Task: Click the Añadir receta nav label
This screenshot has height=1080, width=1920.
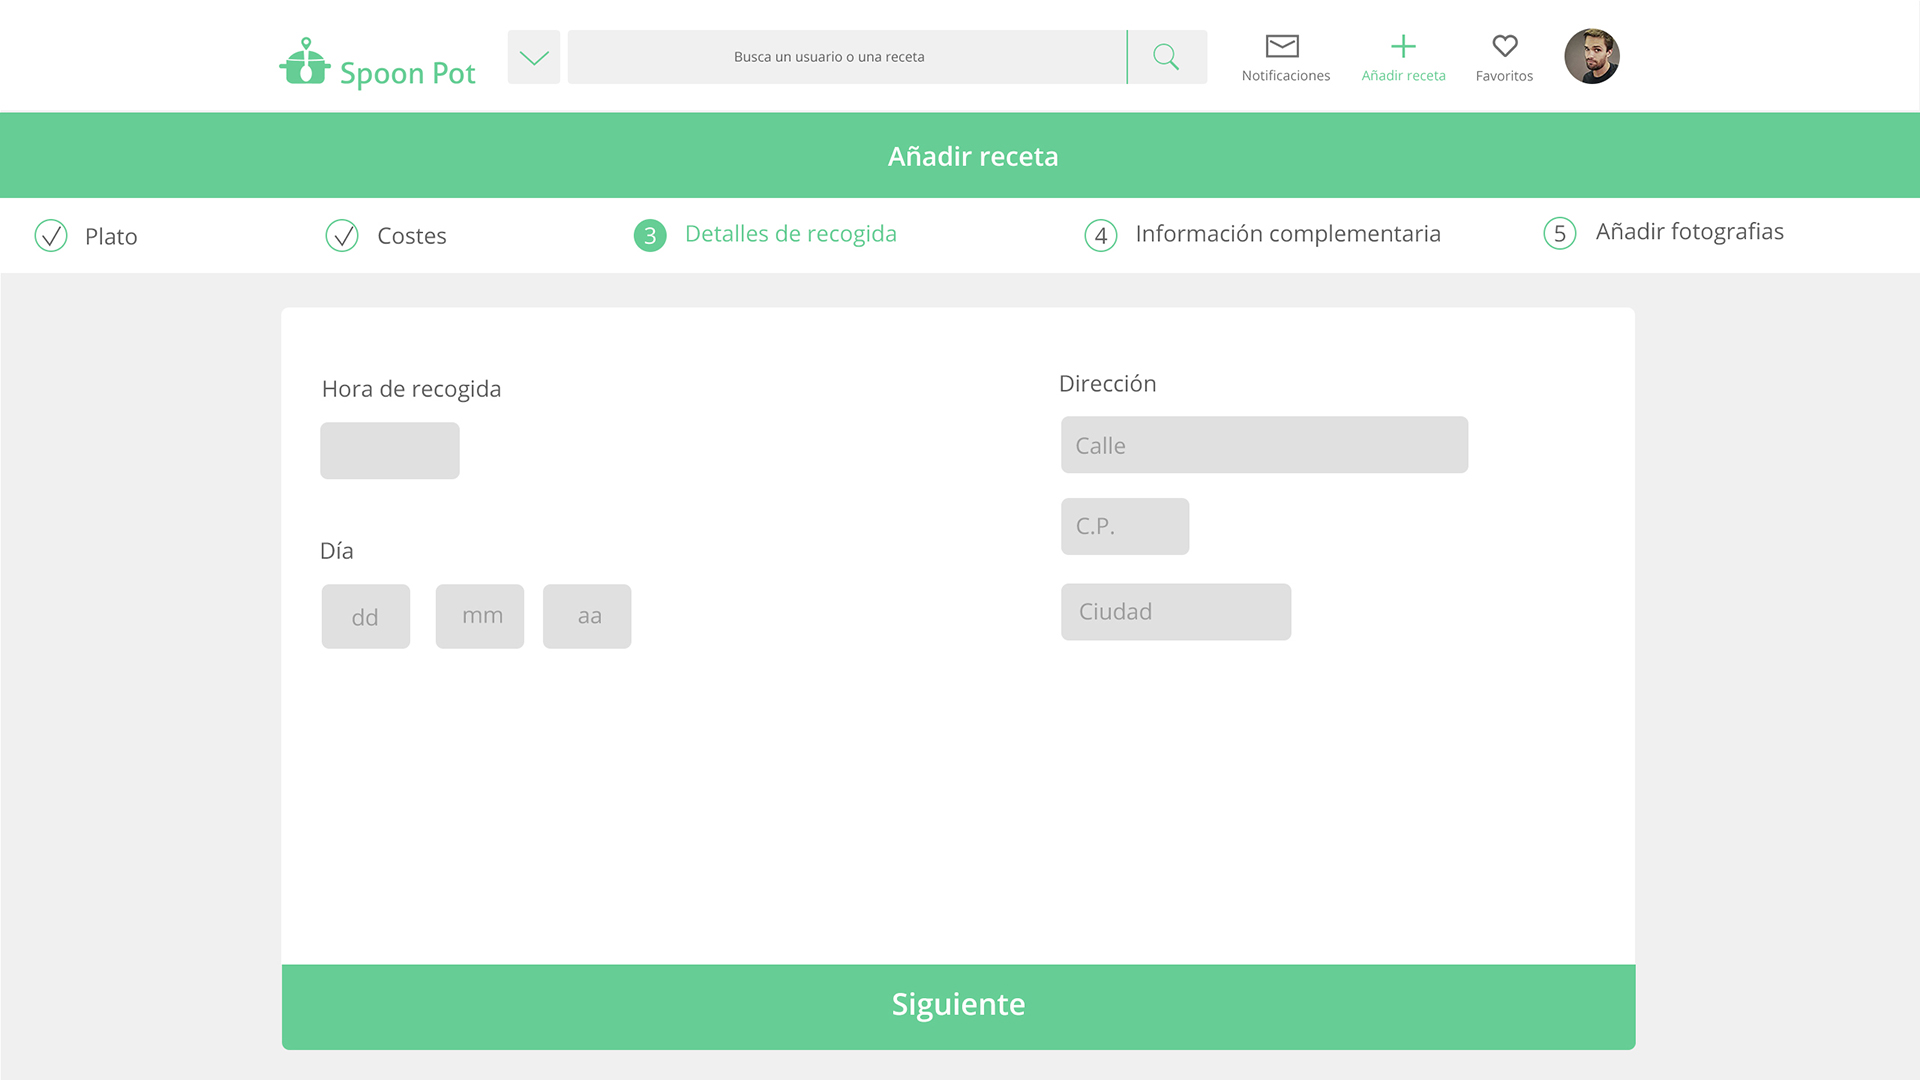Action: click(x=1403, y=76)
